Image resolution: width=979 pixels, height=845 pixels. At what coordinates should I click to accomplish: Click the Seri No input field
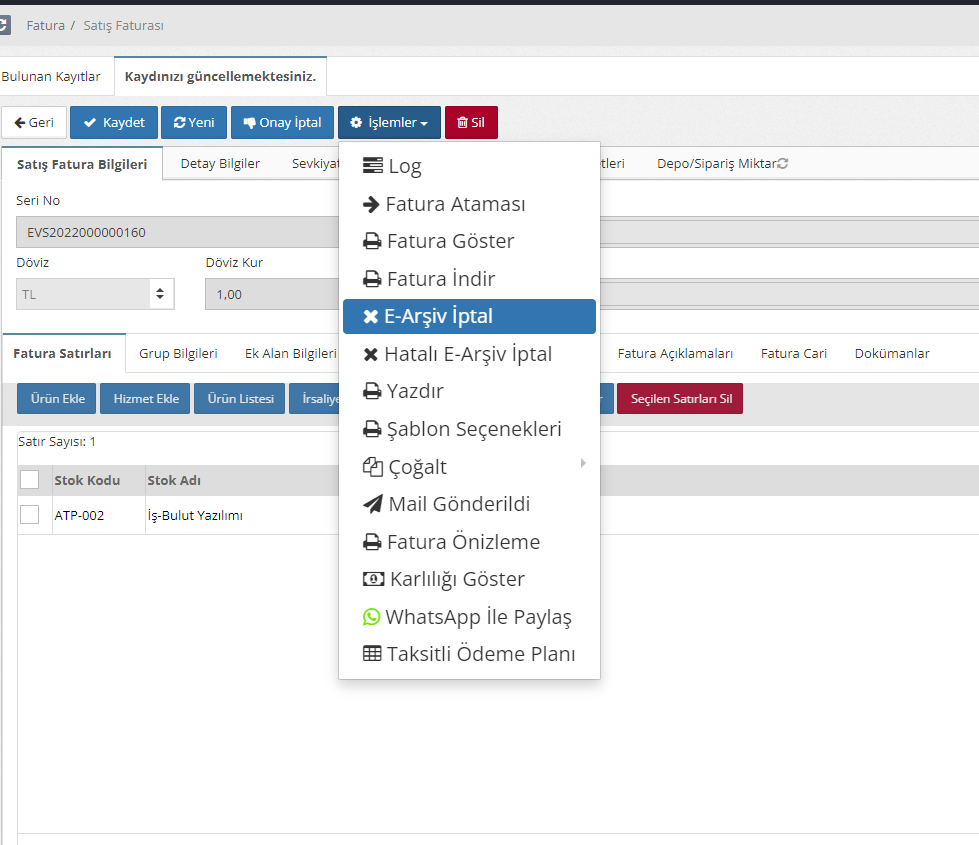(175, 232)
